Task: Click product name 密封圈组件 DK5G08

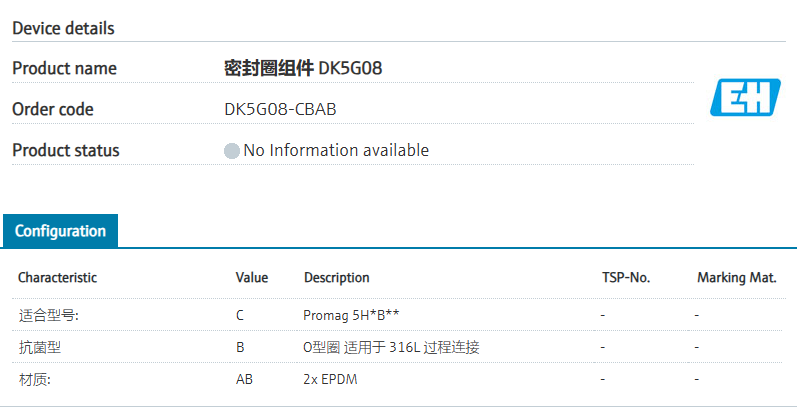Action: [x=302, y=68]
